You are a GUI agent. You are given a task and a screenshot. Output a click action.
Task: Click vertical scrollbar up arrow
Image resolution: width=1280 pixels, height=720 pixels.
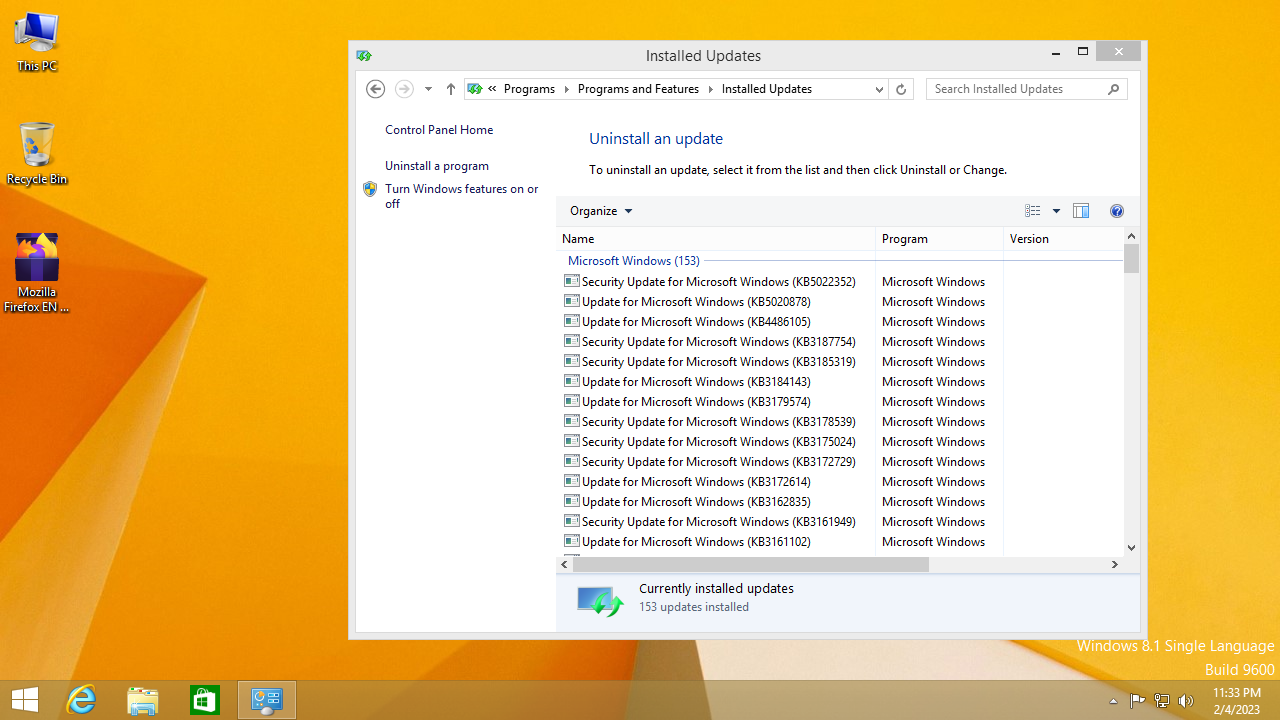coord(1131,236)
